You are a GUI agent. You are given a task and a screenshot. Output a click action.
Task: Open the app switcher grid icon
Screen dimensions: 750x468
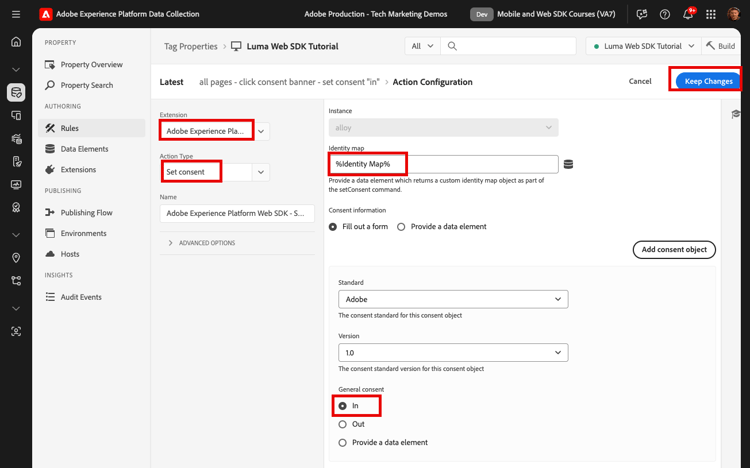(711, 14)
